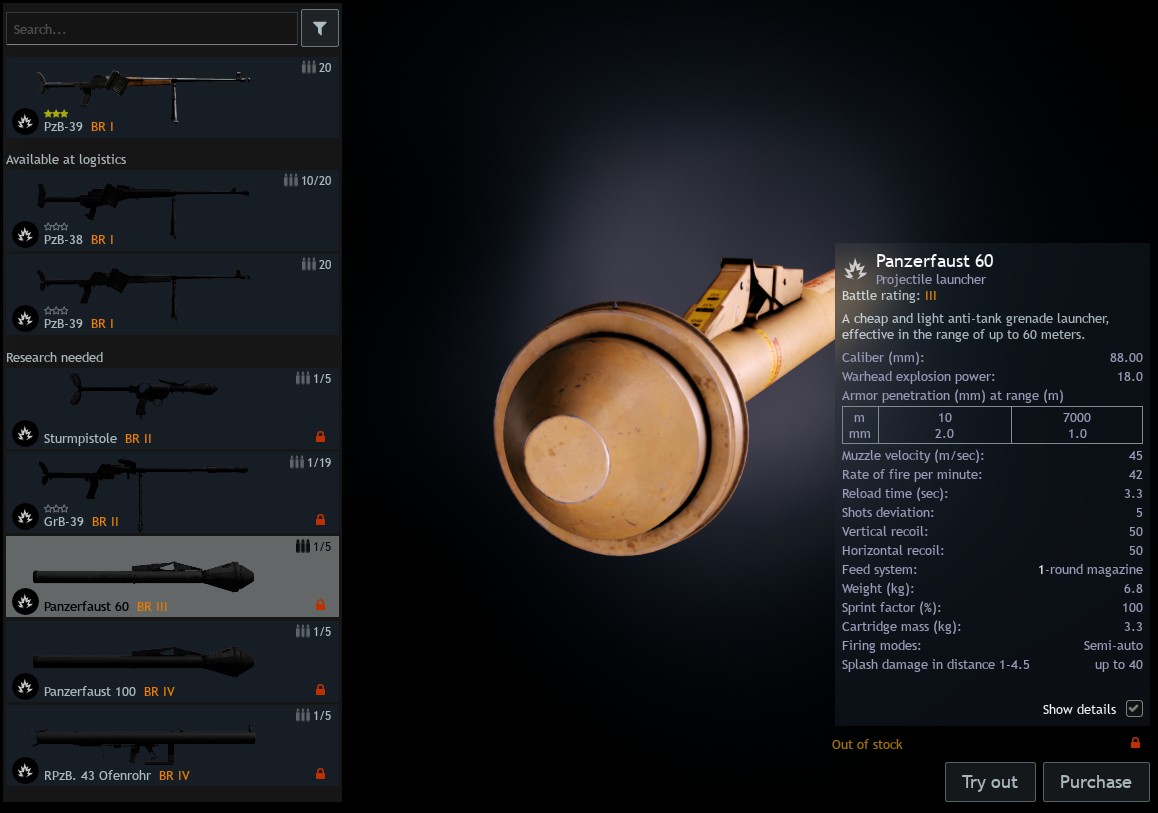This screenshot has width=1158, height=813.
Task: Click the red lock on RPzB. 43 Ofenrohr
Action: pyautogui.click(x=321, y=773)
